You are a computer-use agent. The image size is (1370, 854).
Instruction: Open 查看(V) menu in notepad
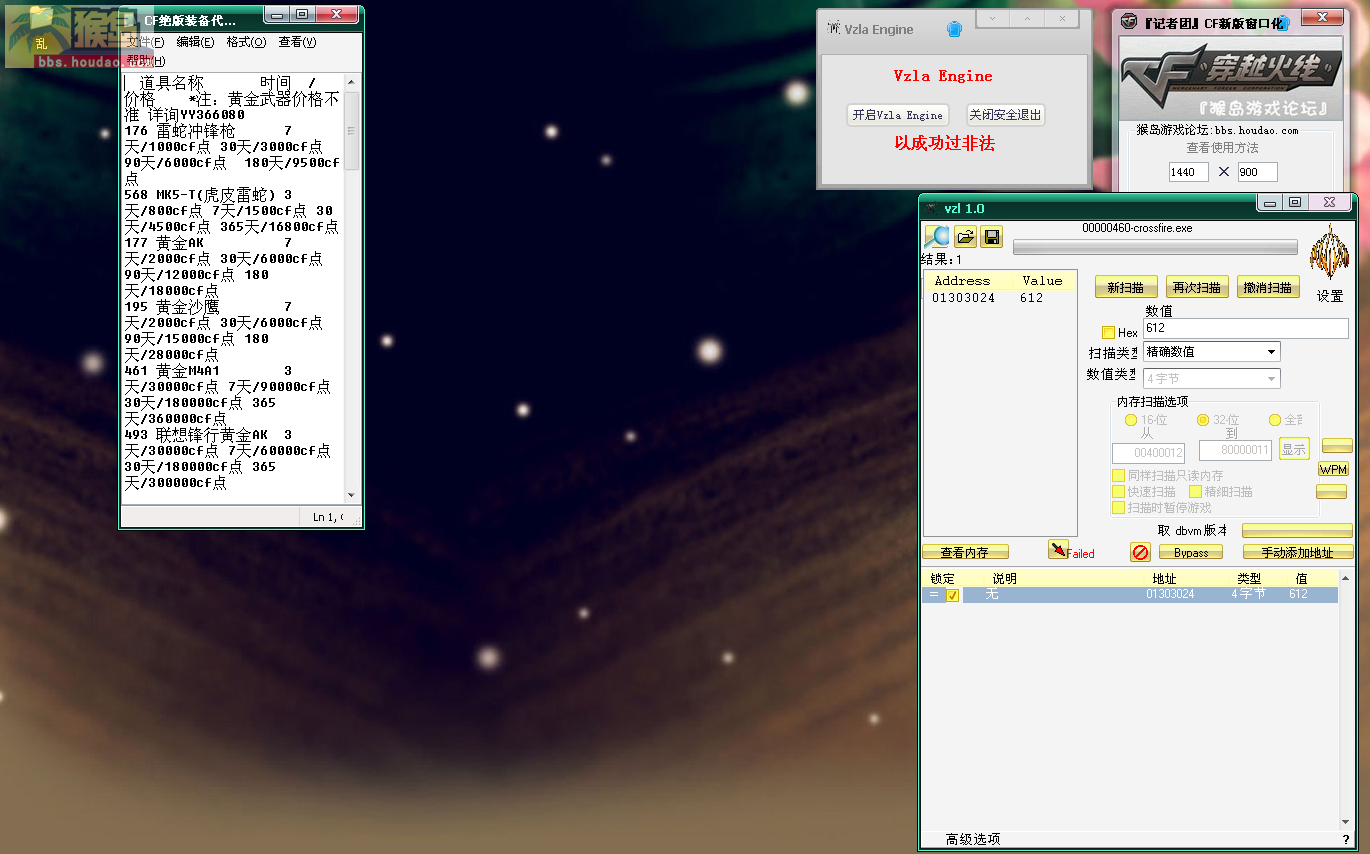pos(297,42)
